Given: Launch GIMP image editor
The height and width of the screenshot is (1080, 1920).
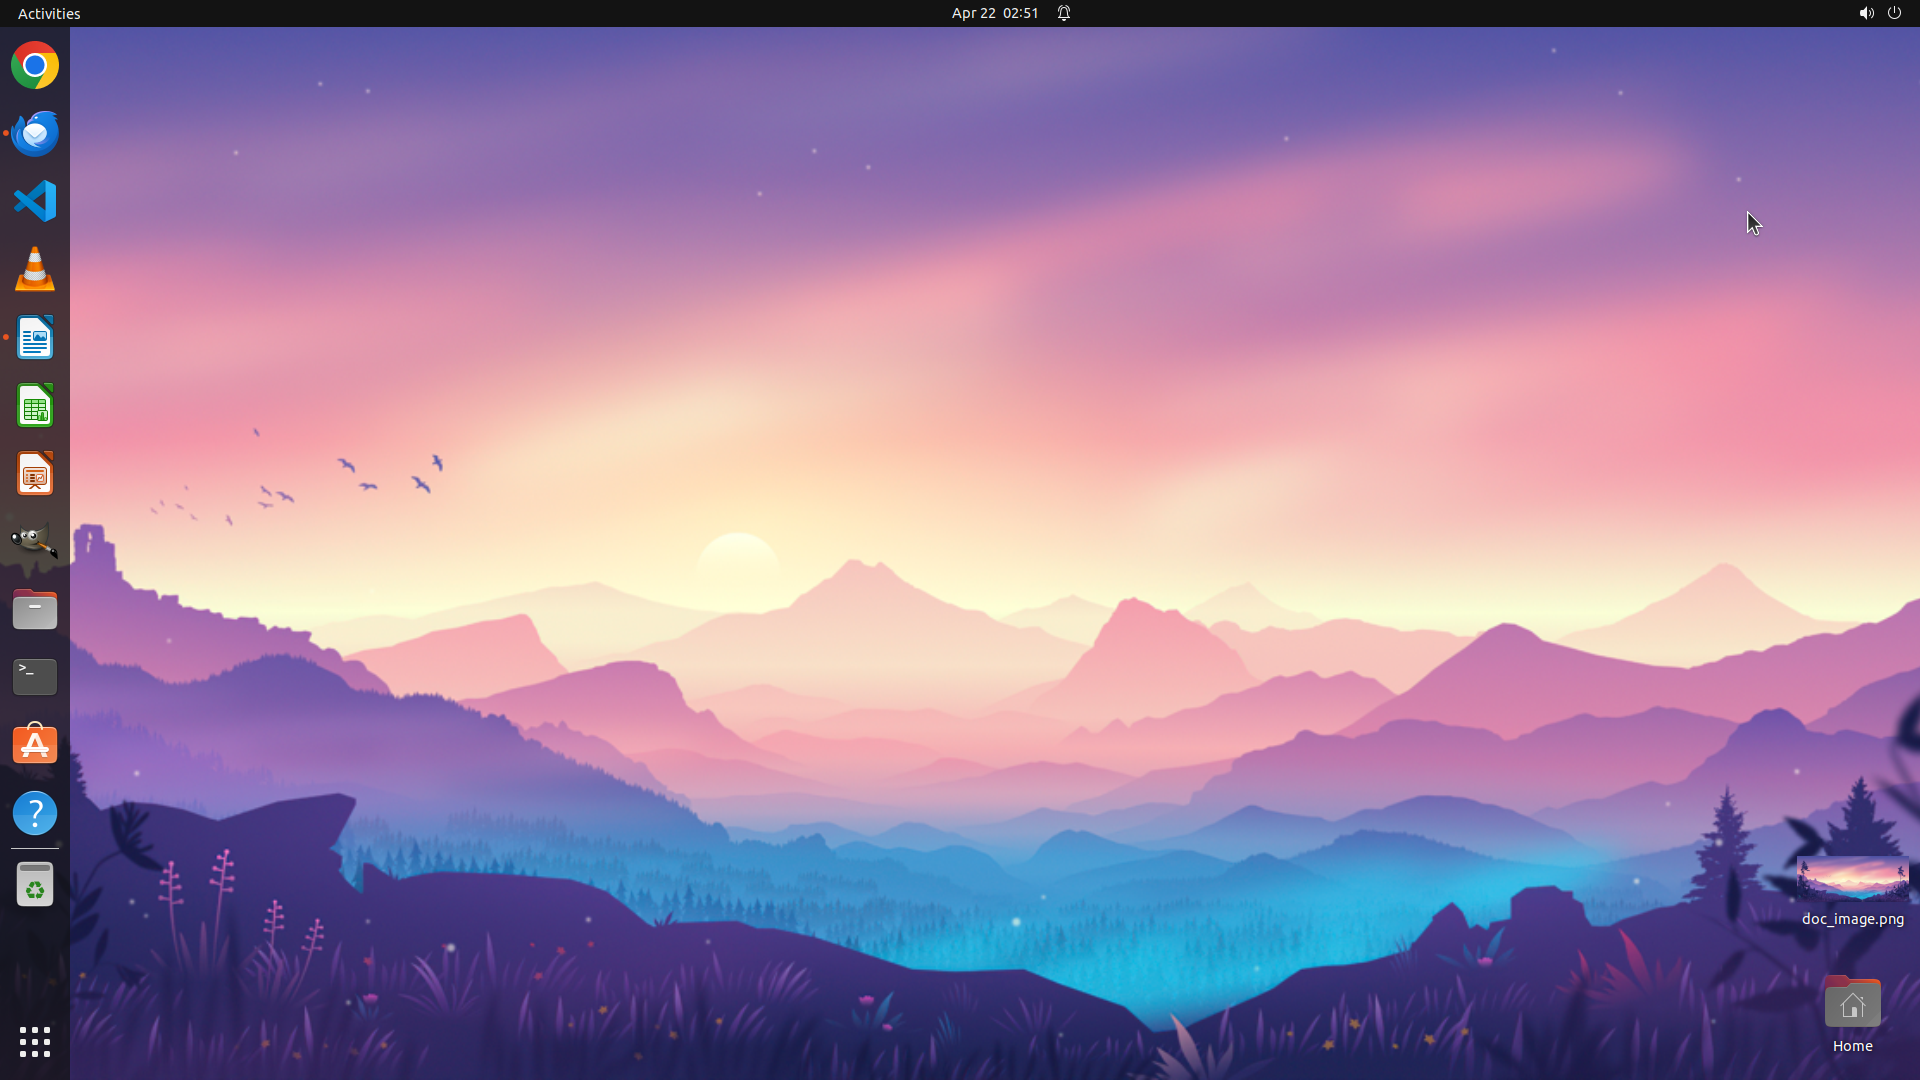Looking at the screenshot, I should (x=35, y=541).
